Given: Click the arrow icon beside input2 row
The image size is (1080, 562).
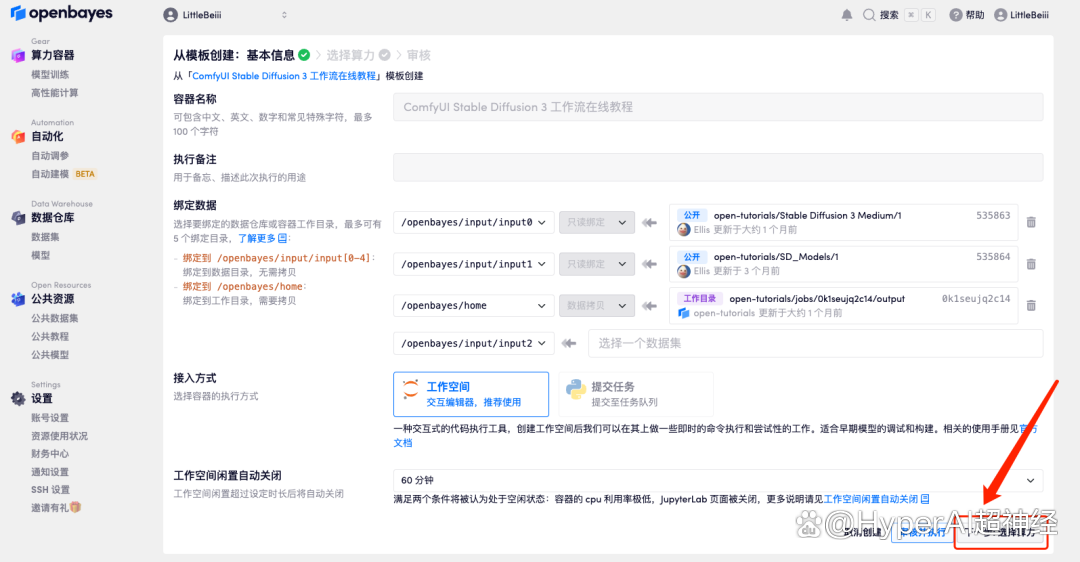Looking at the screenshot, I should (568, 343).
